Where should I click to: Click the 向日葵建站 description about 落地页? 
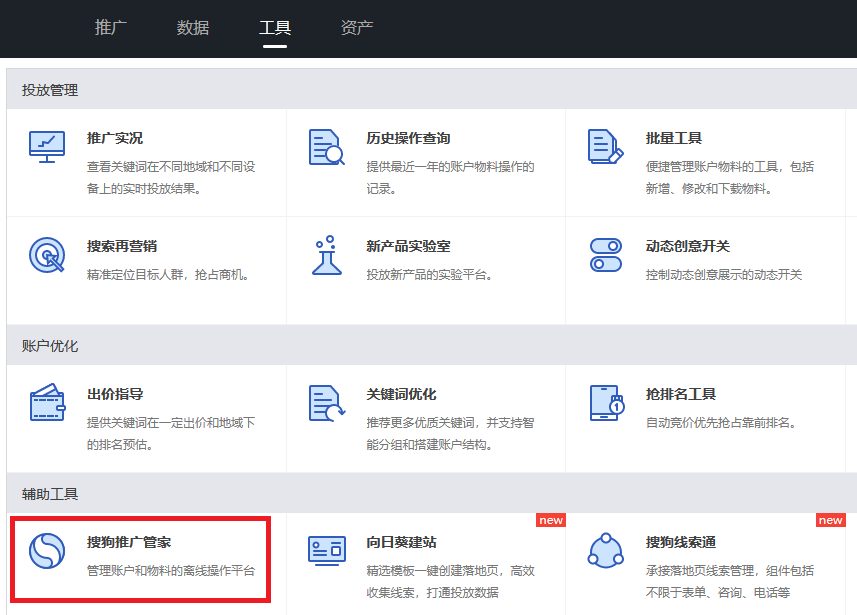[450, 582]
